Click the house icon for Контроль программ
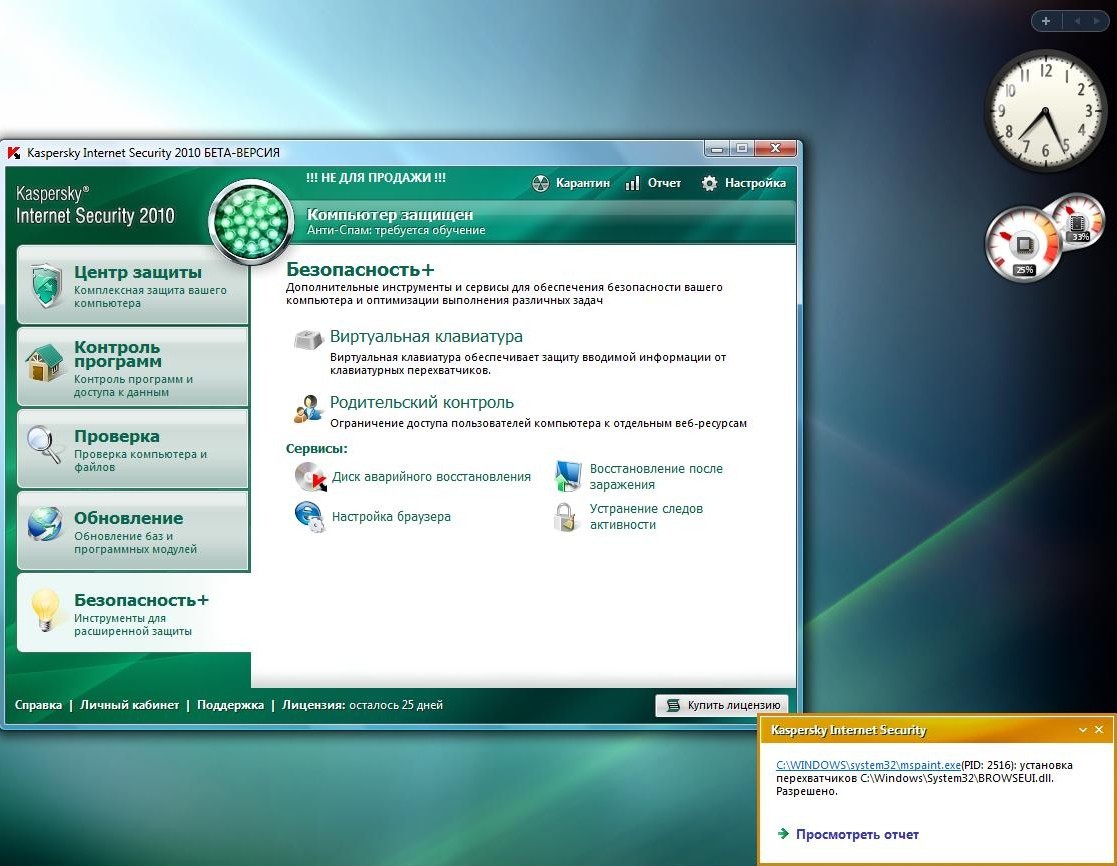1117x866 pixels. click(x=44, y=363)
